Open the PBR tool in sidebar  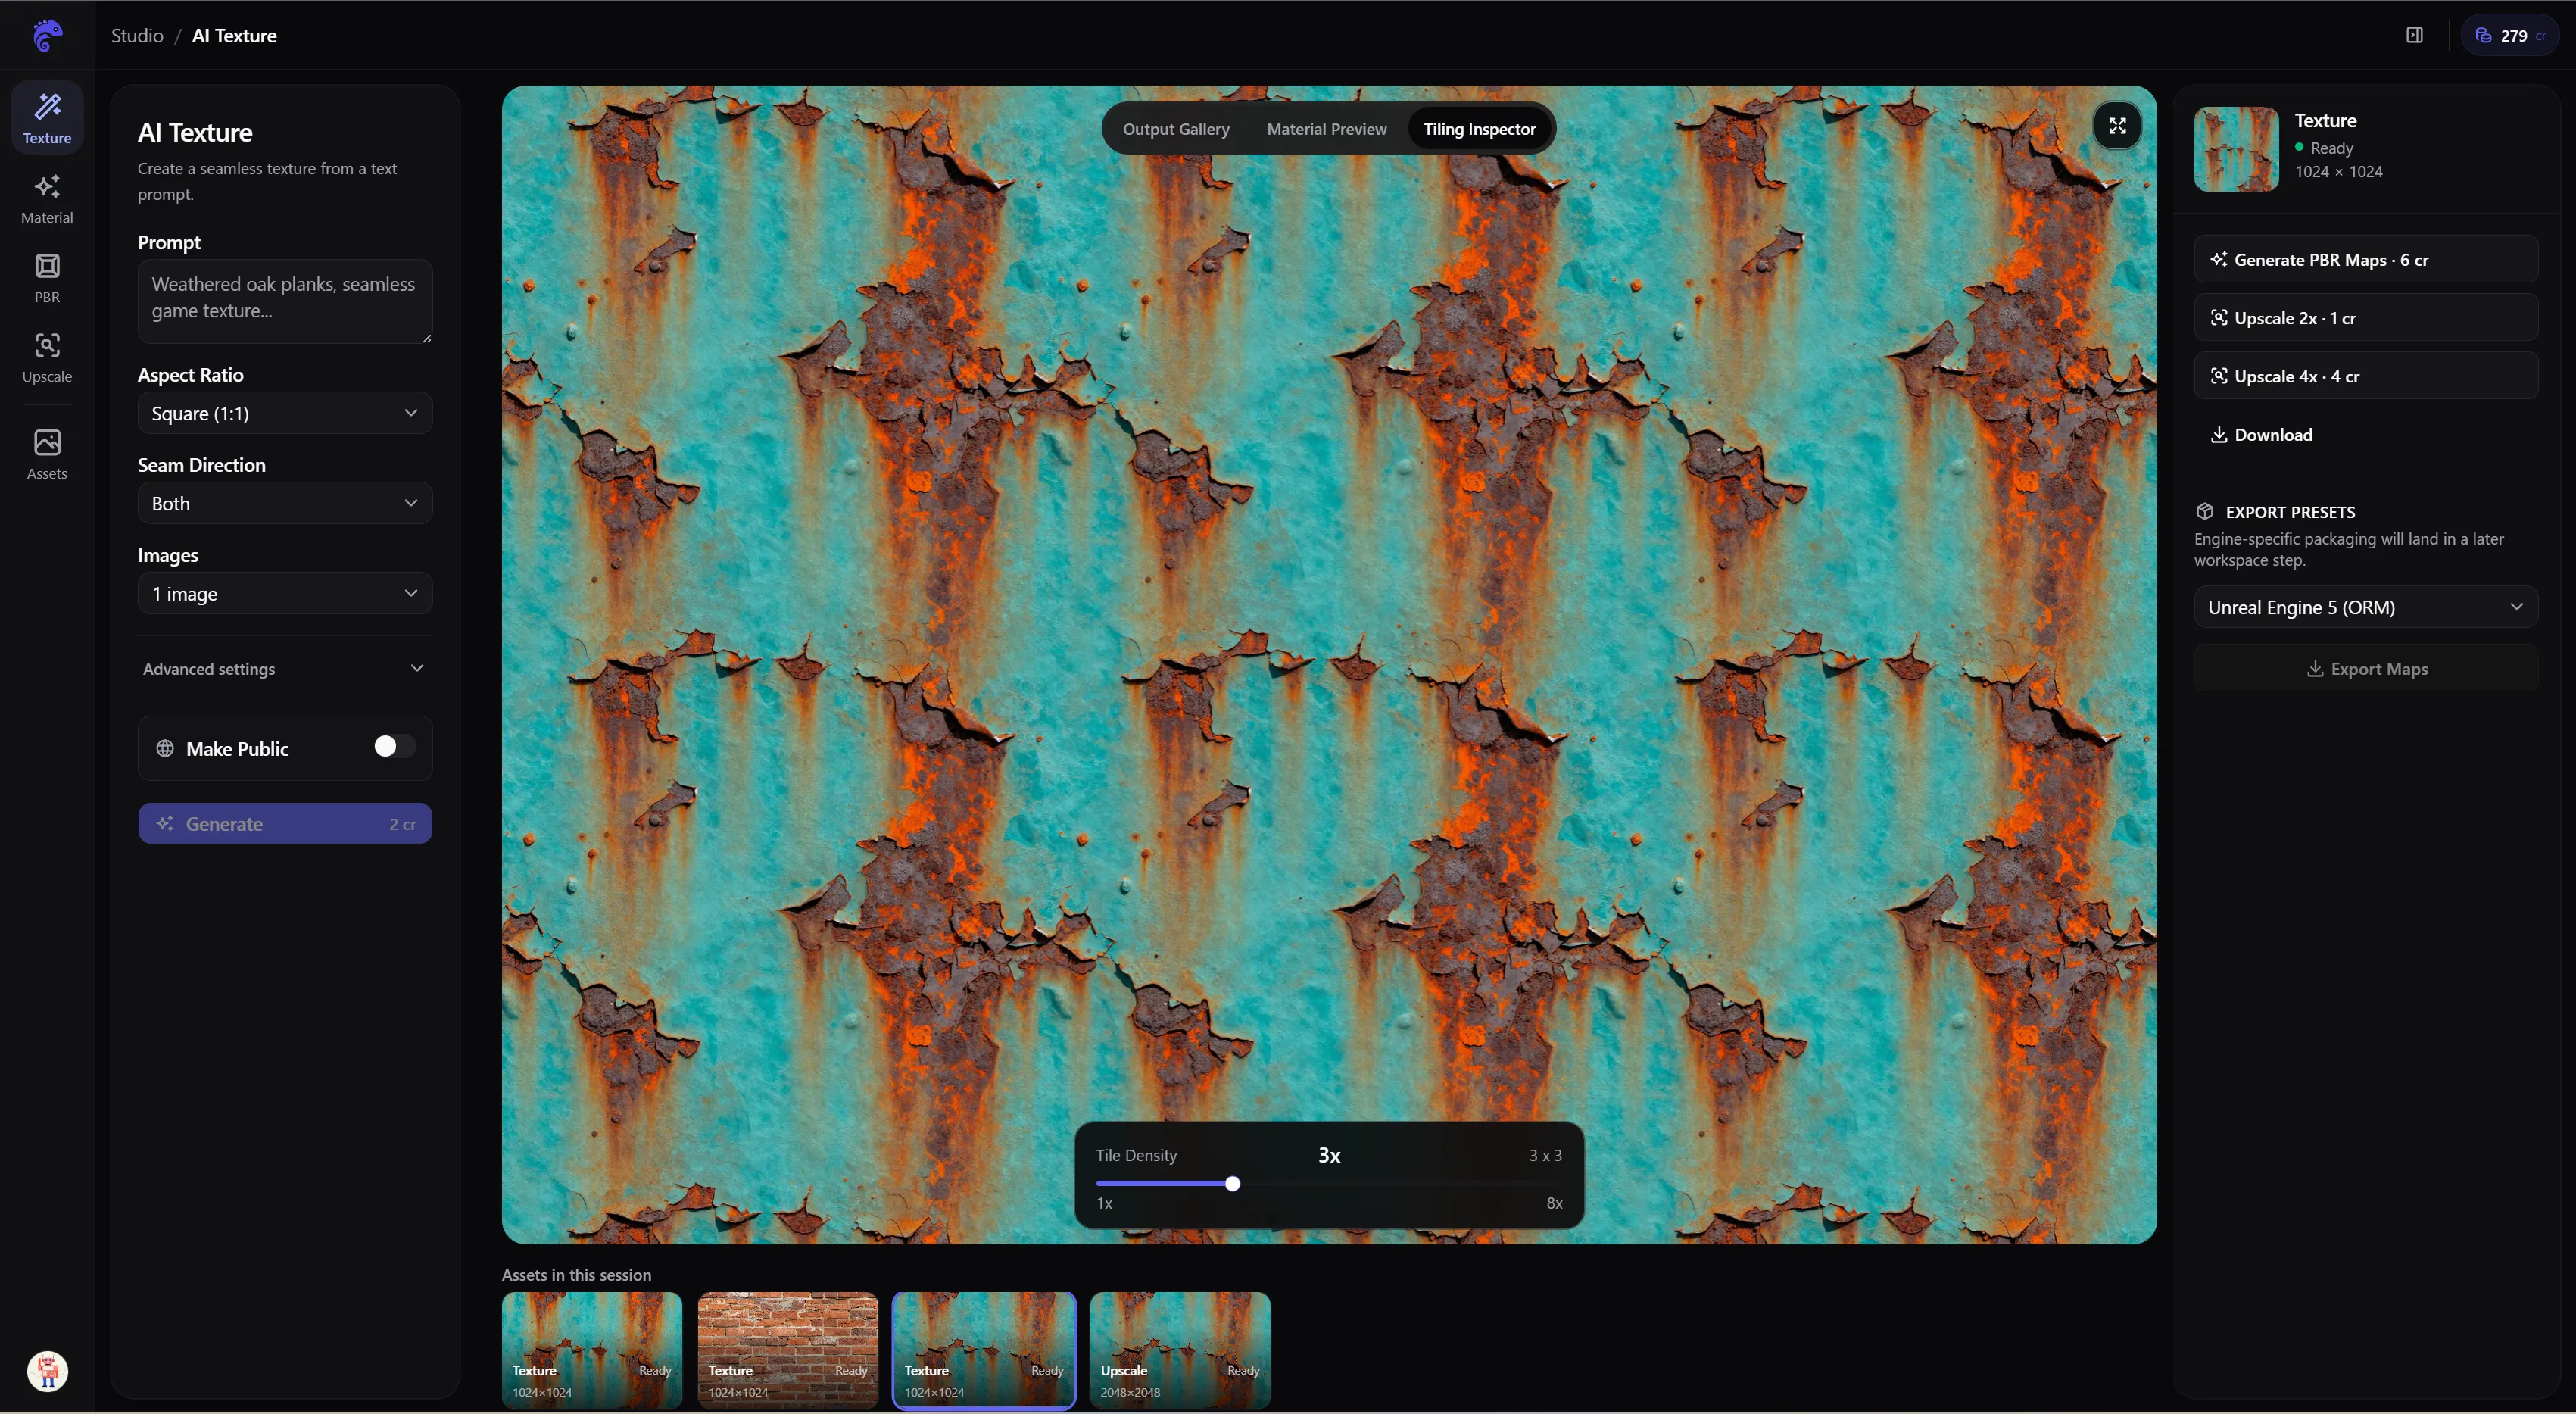point(47,278)
